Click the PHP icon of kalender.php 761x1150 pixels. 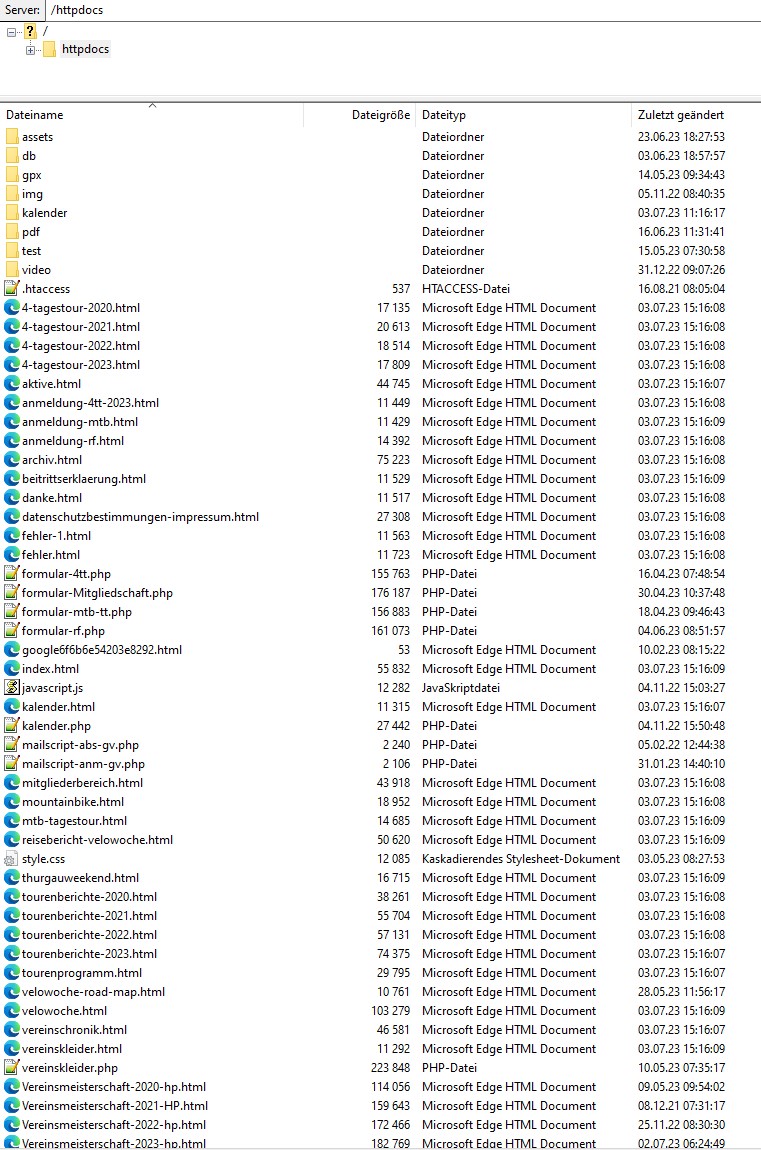click(12, 725)
